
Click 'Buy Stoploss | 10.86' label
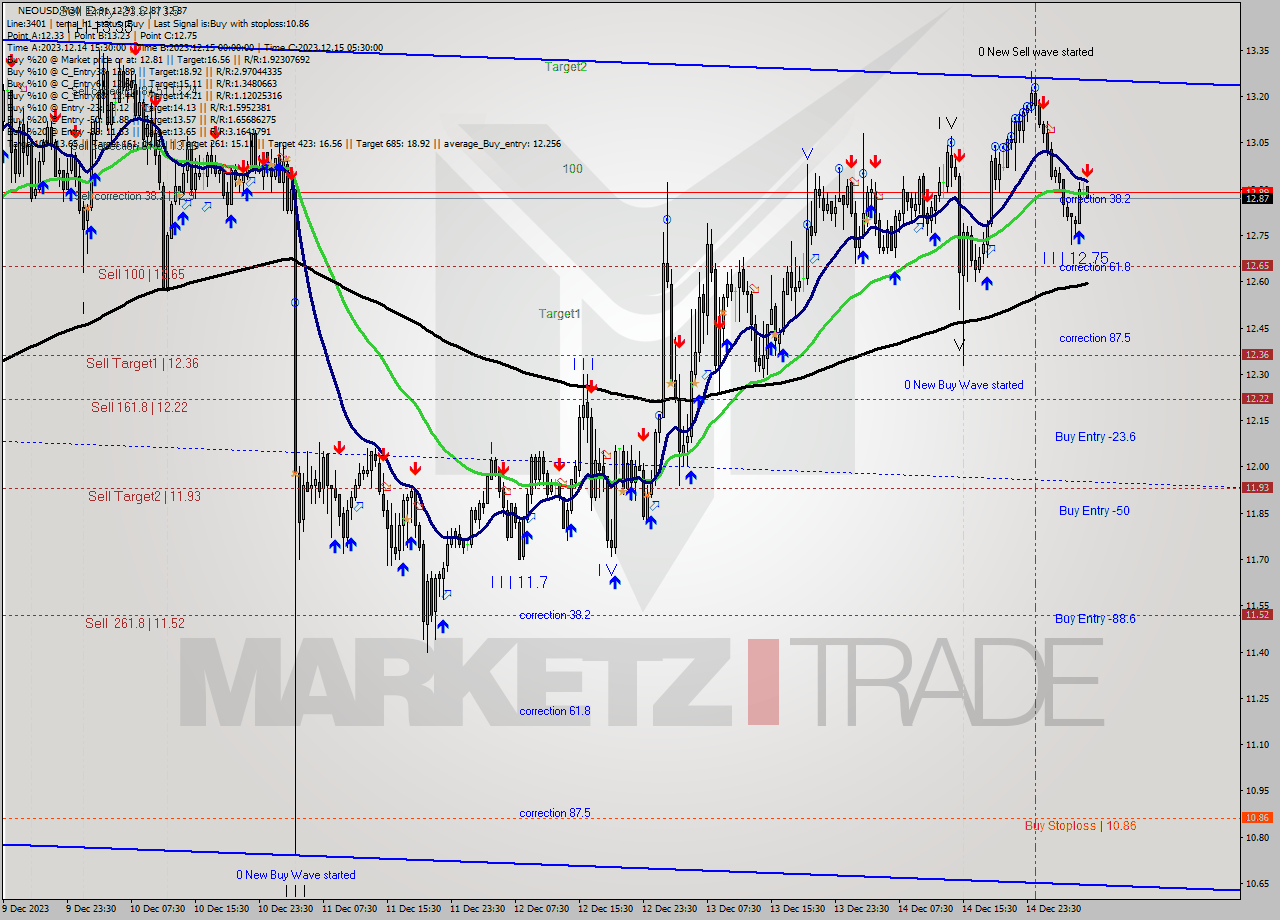click(1080, 826)
